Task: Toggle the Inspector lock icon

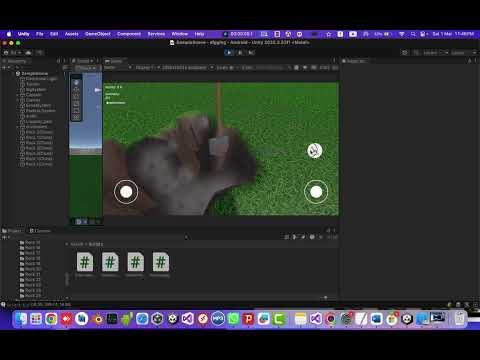Action: (470, 61)
